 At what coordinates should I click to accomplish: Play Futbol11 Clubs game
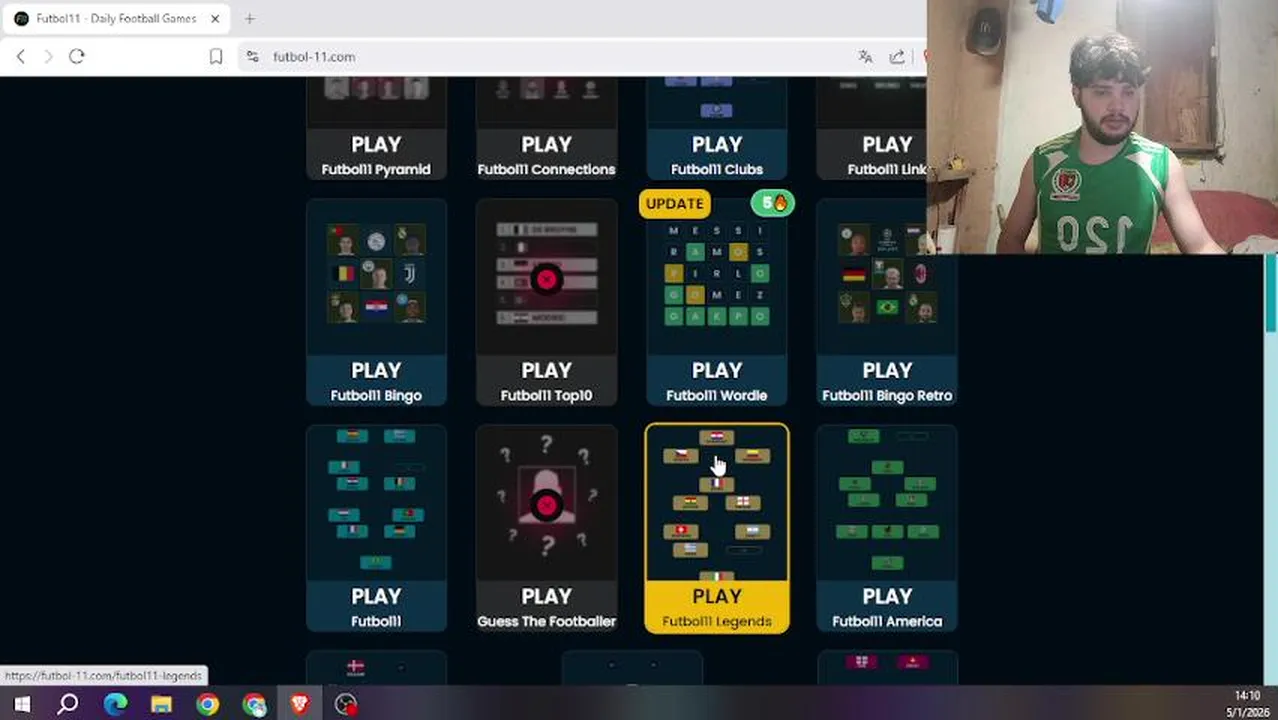pyautogui.click(x=717, y=130)
